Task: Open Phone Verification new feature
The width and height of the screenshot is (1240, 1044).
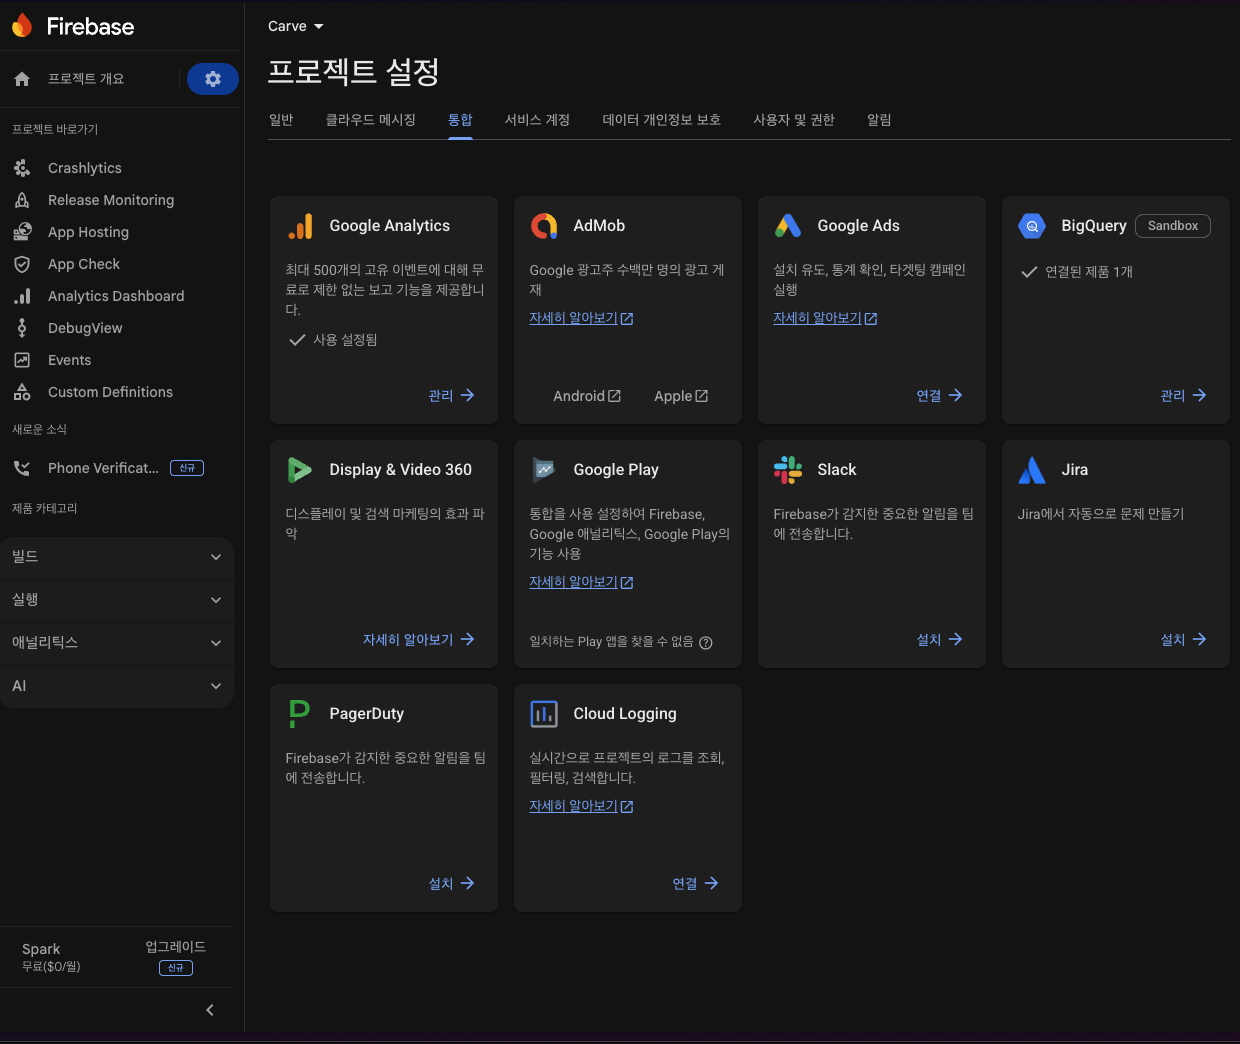Action: tap(103, 468)
